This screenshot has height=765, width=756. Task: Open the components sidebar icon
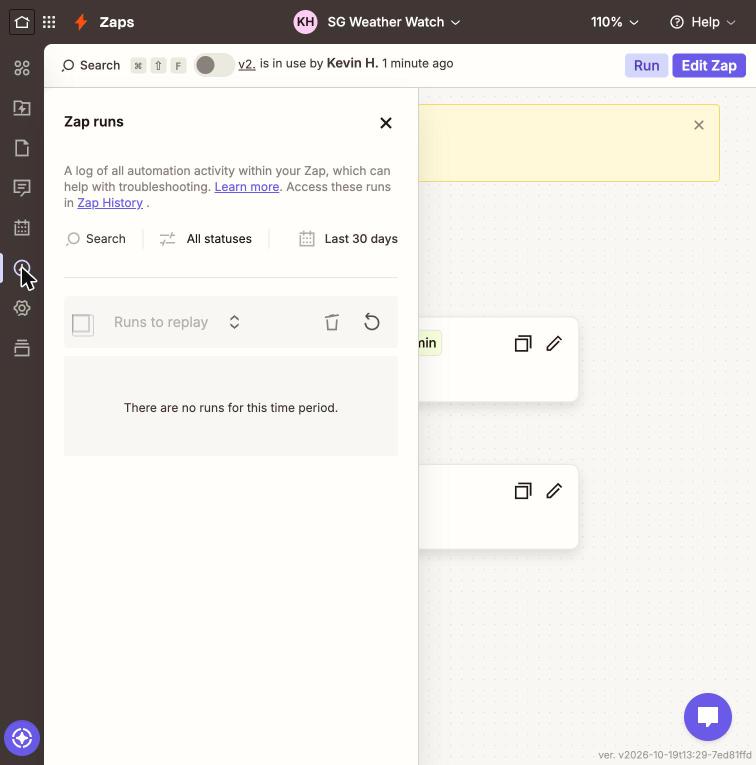pos(22,68)
